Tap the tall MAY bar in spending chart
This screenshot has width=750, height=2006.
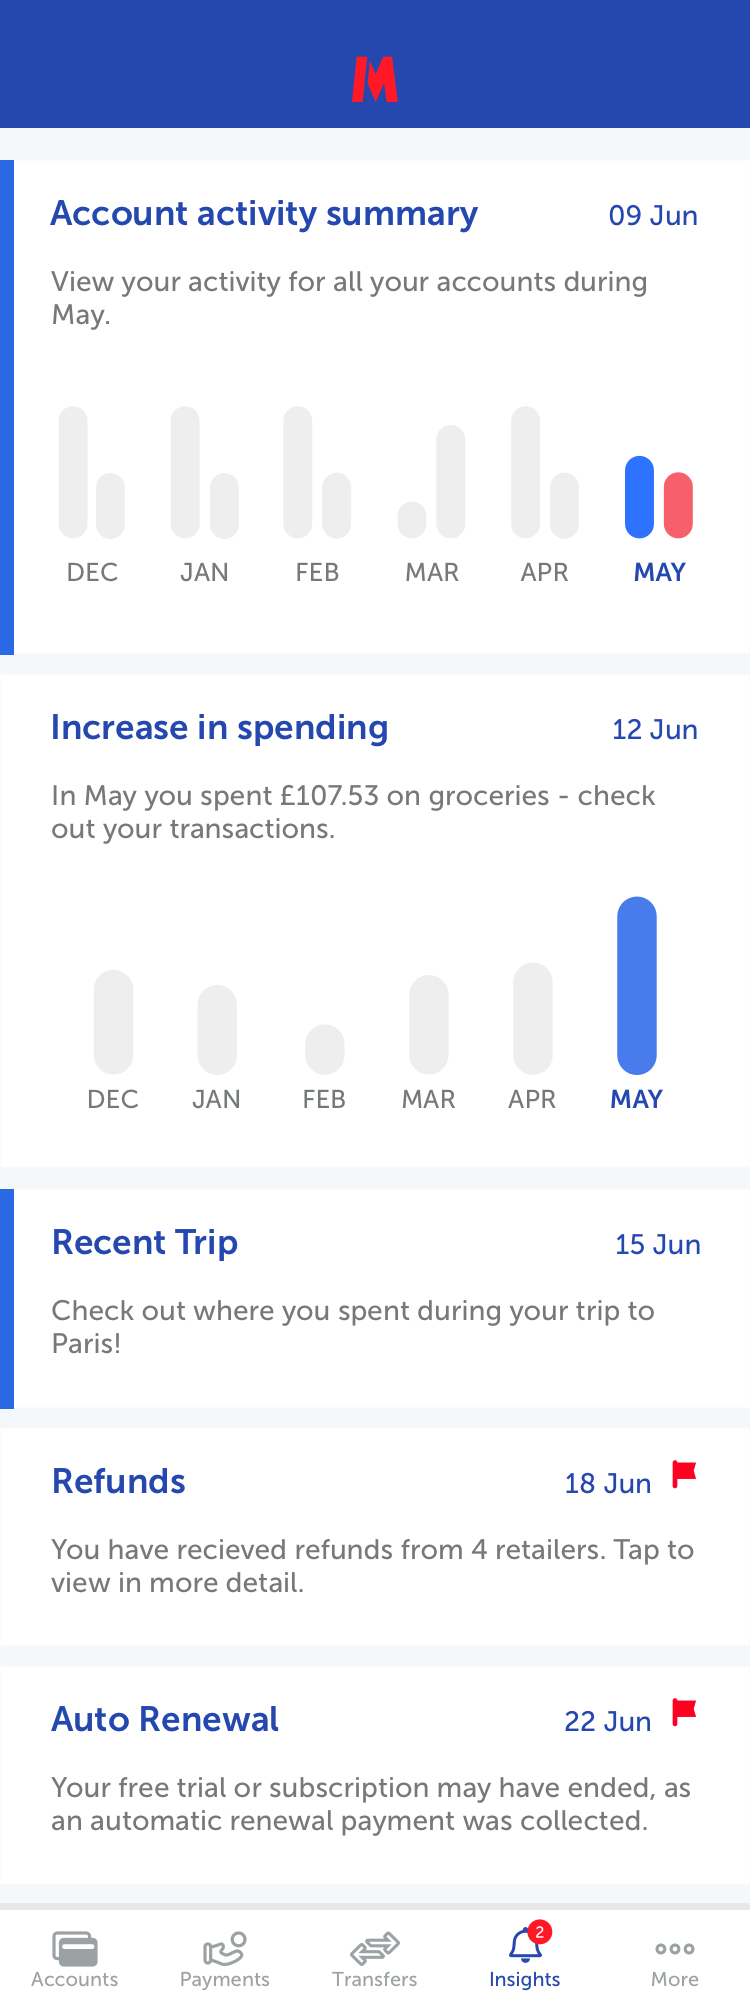coord(637,985)
